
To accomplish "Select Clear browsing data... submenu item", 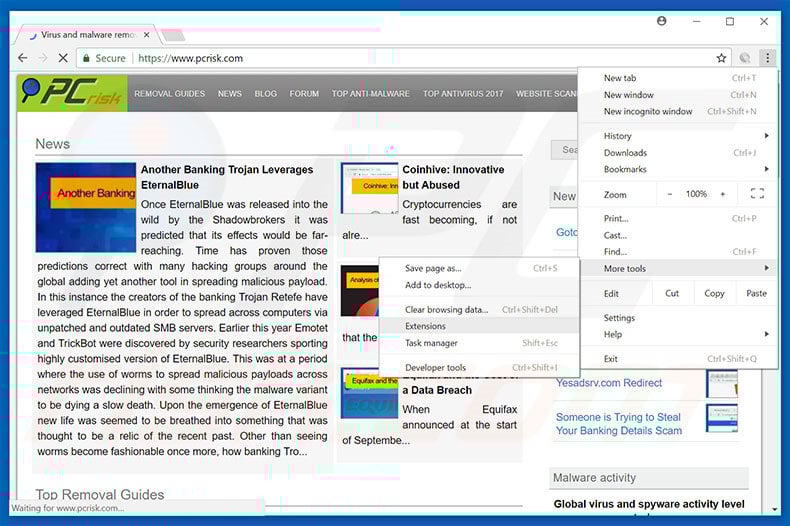I will coord(479,310).
